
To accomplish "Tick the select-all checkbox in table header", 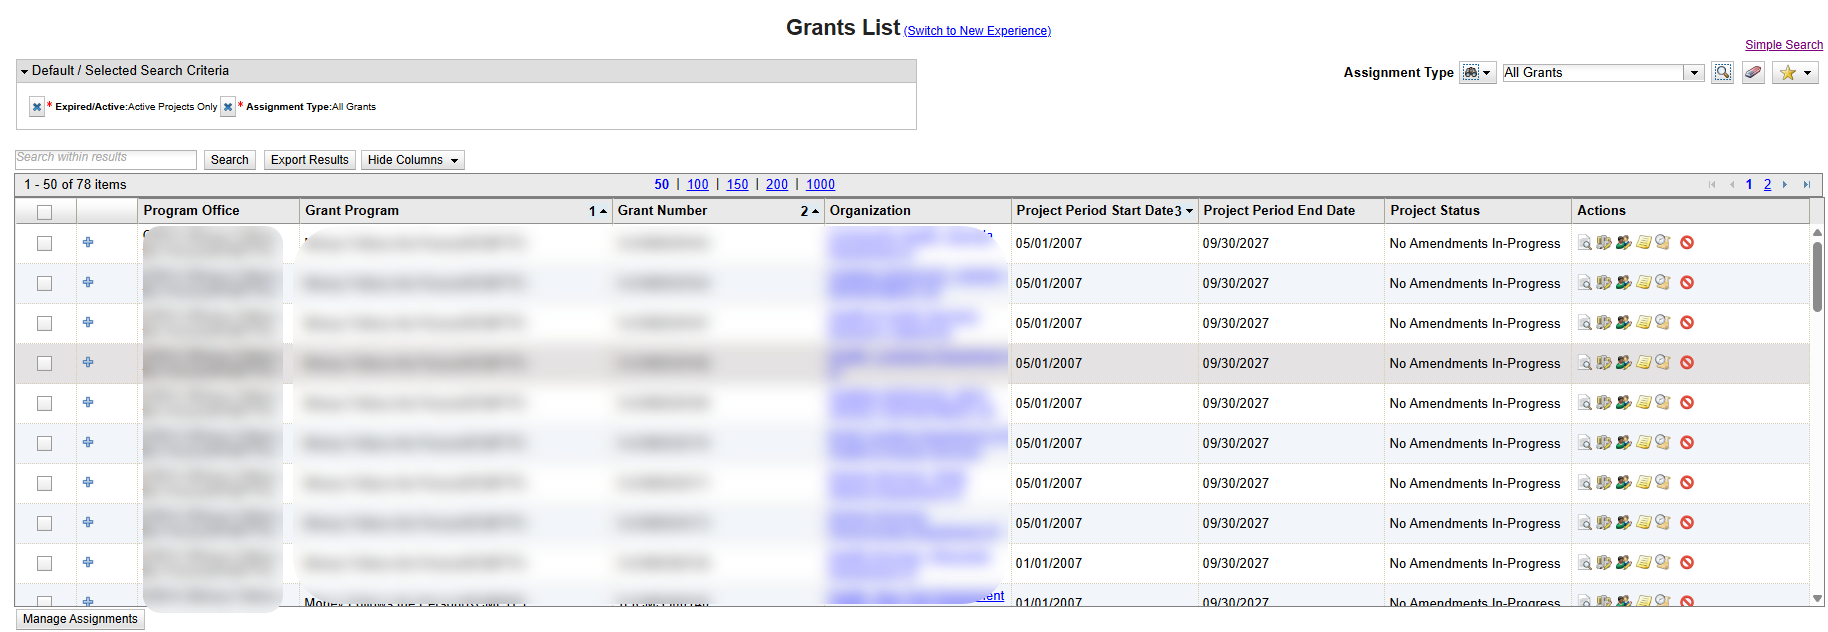I will (x=44, y=212).
